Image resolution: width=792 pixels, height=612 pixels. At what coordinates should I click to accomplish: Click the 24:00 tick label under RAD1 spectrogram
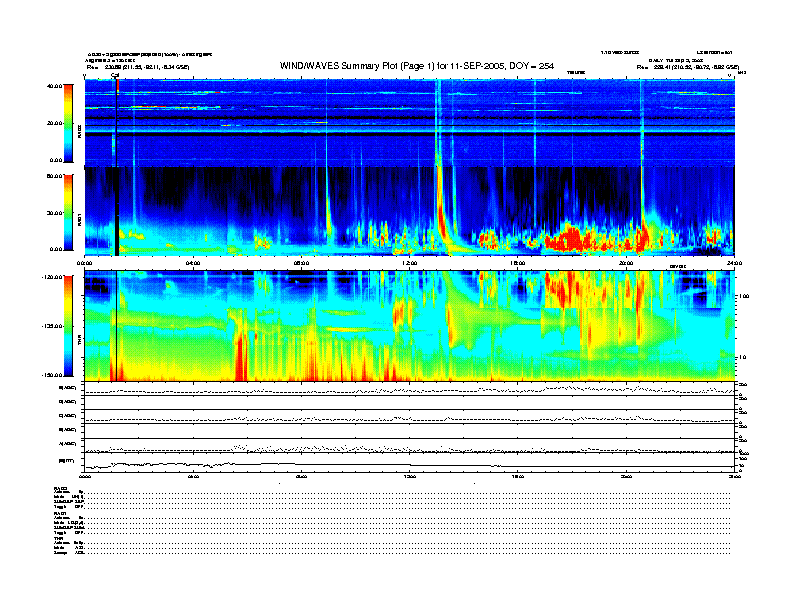coord(734,263)
